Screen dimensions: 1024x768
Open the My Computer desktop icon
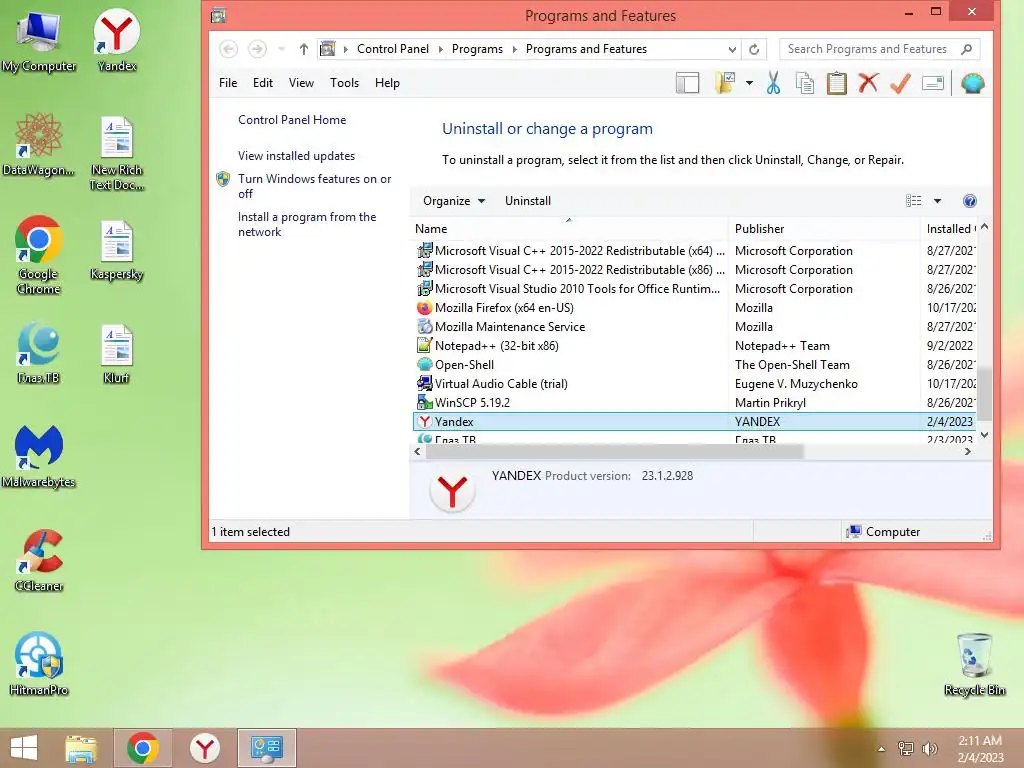39,40
